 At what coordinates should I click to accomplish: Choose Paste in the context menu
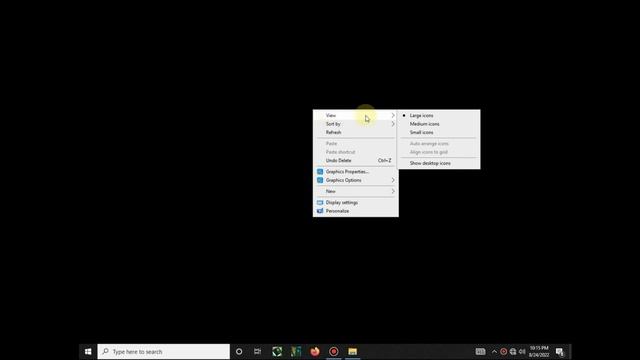pos(356,144)
